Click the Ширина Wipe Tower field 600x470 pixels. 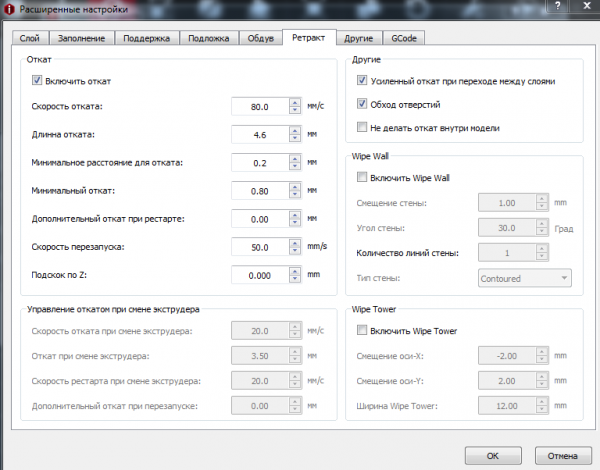pyautogui.click(x=507, y=406)
